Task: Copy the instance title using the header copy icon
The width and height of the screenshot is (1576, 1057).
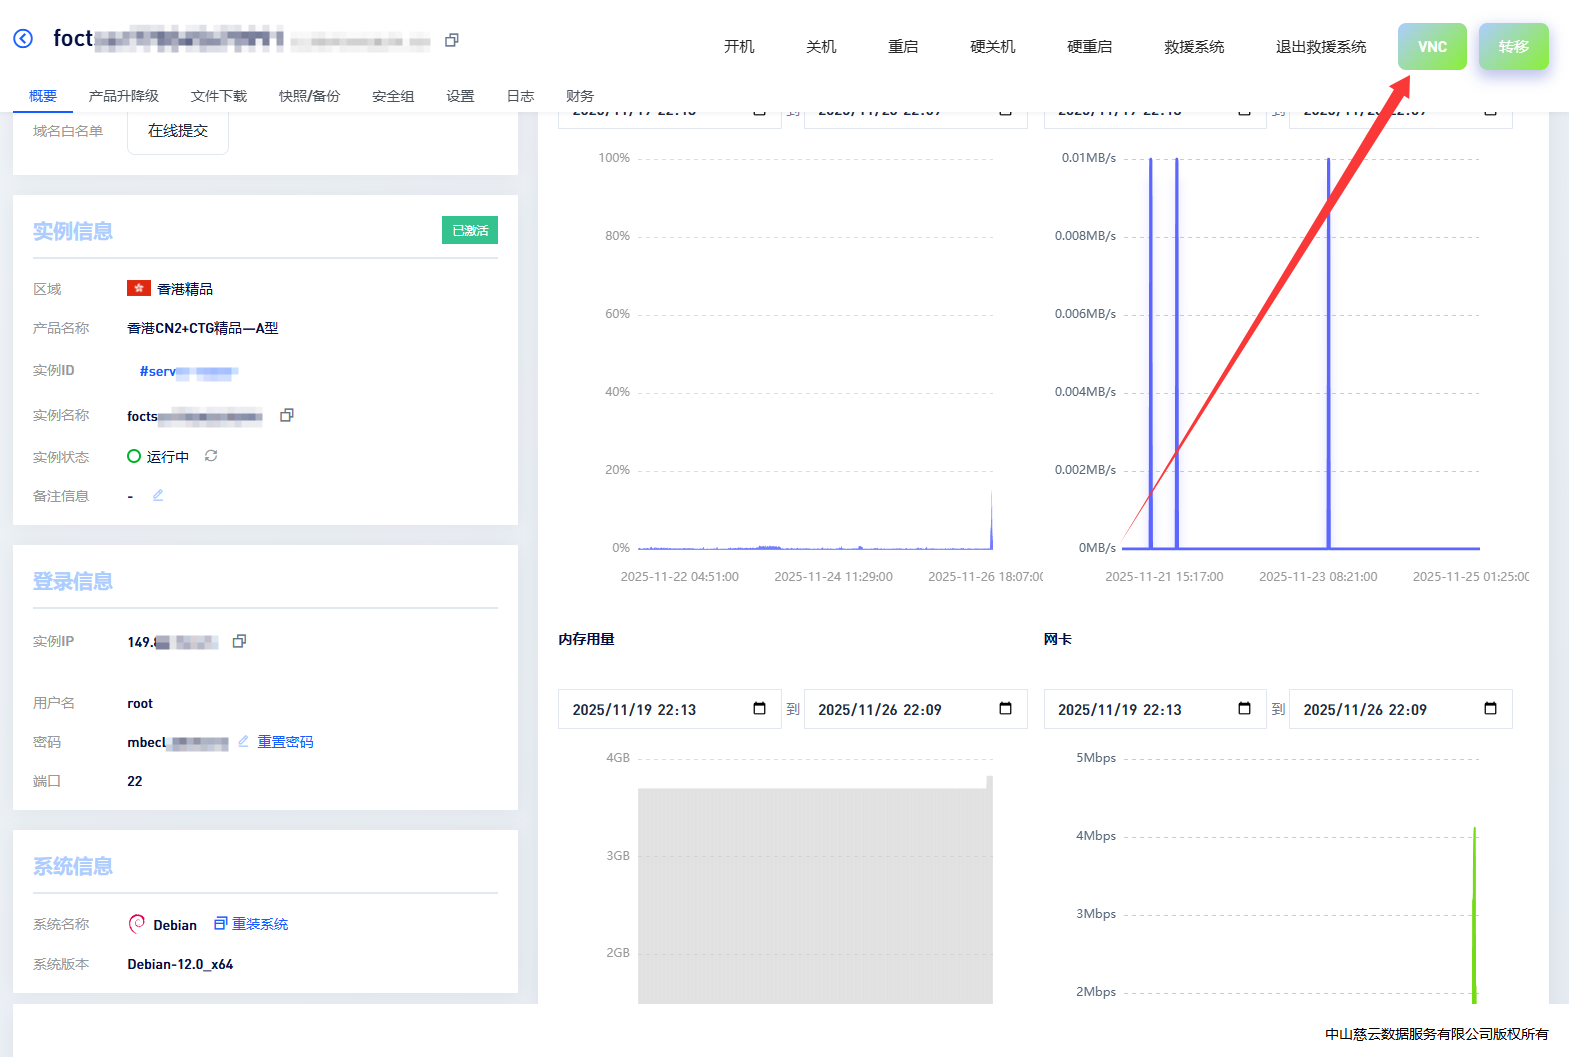Action: pos(452,40)
